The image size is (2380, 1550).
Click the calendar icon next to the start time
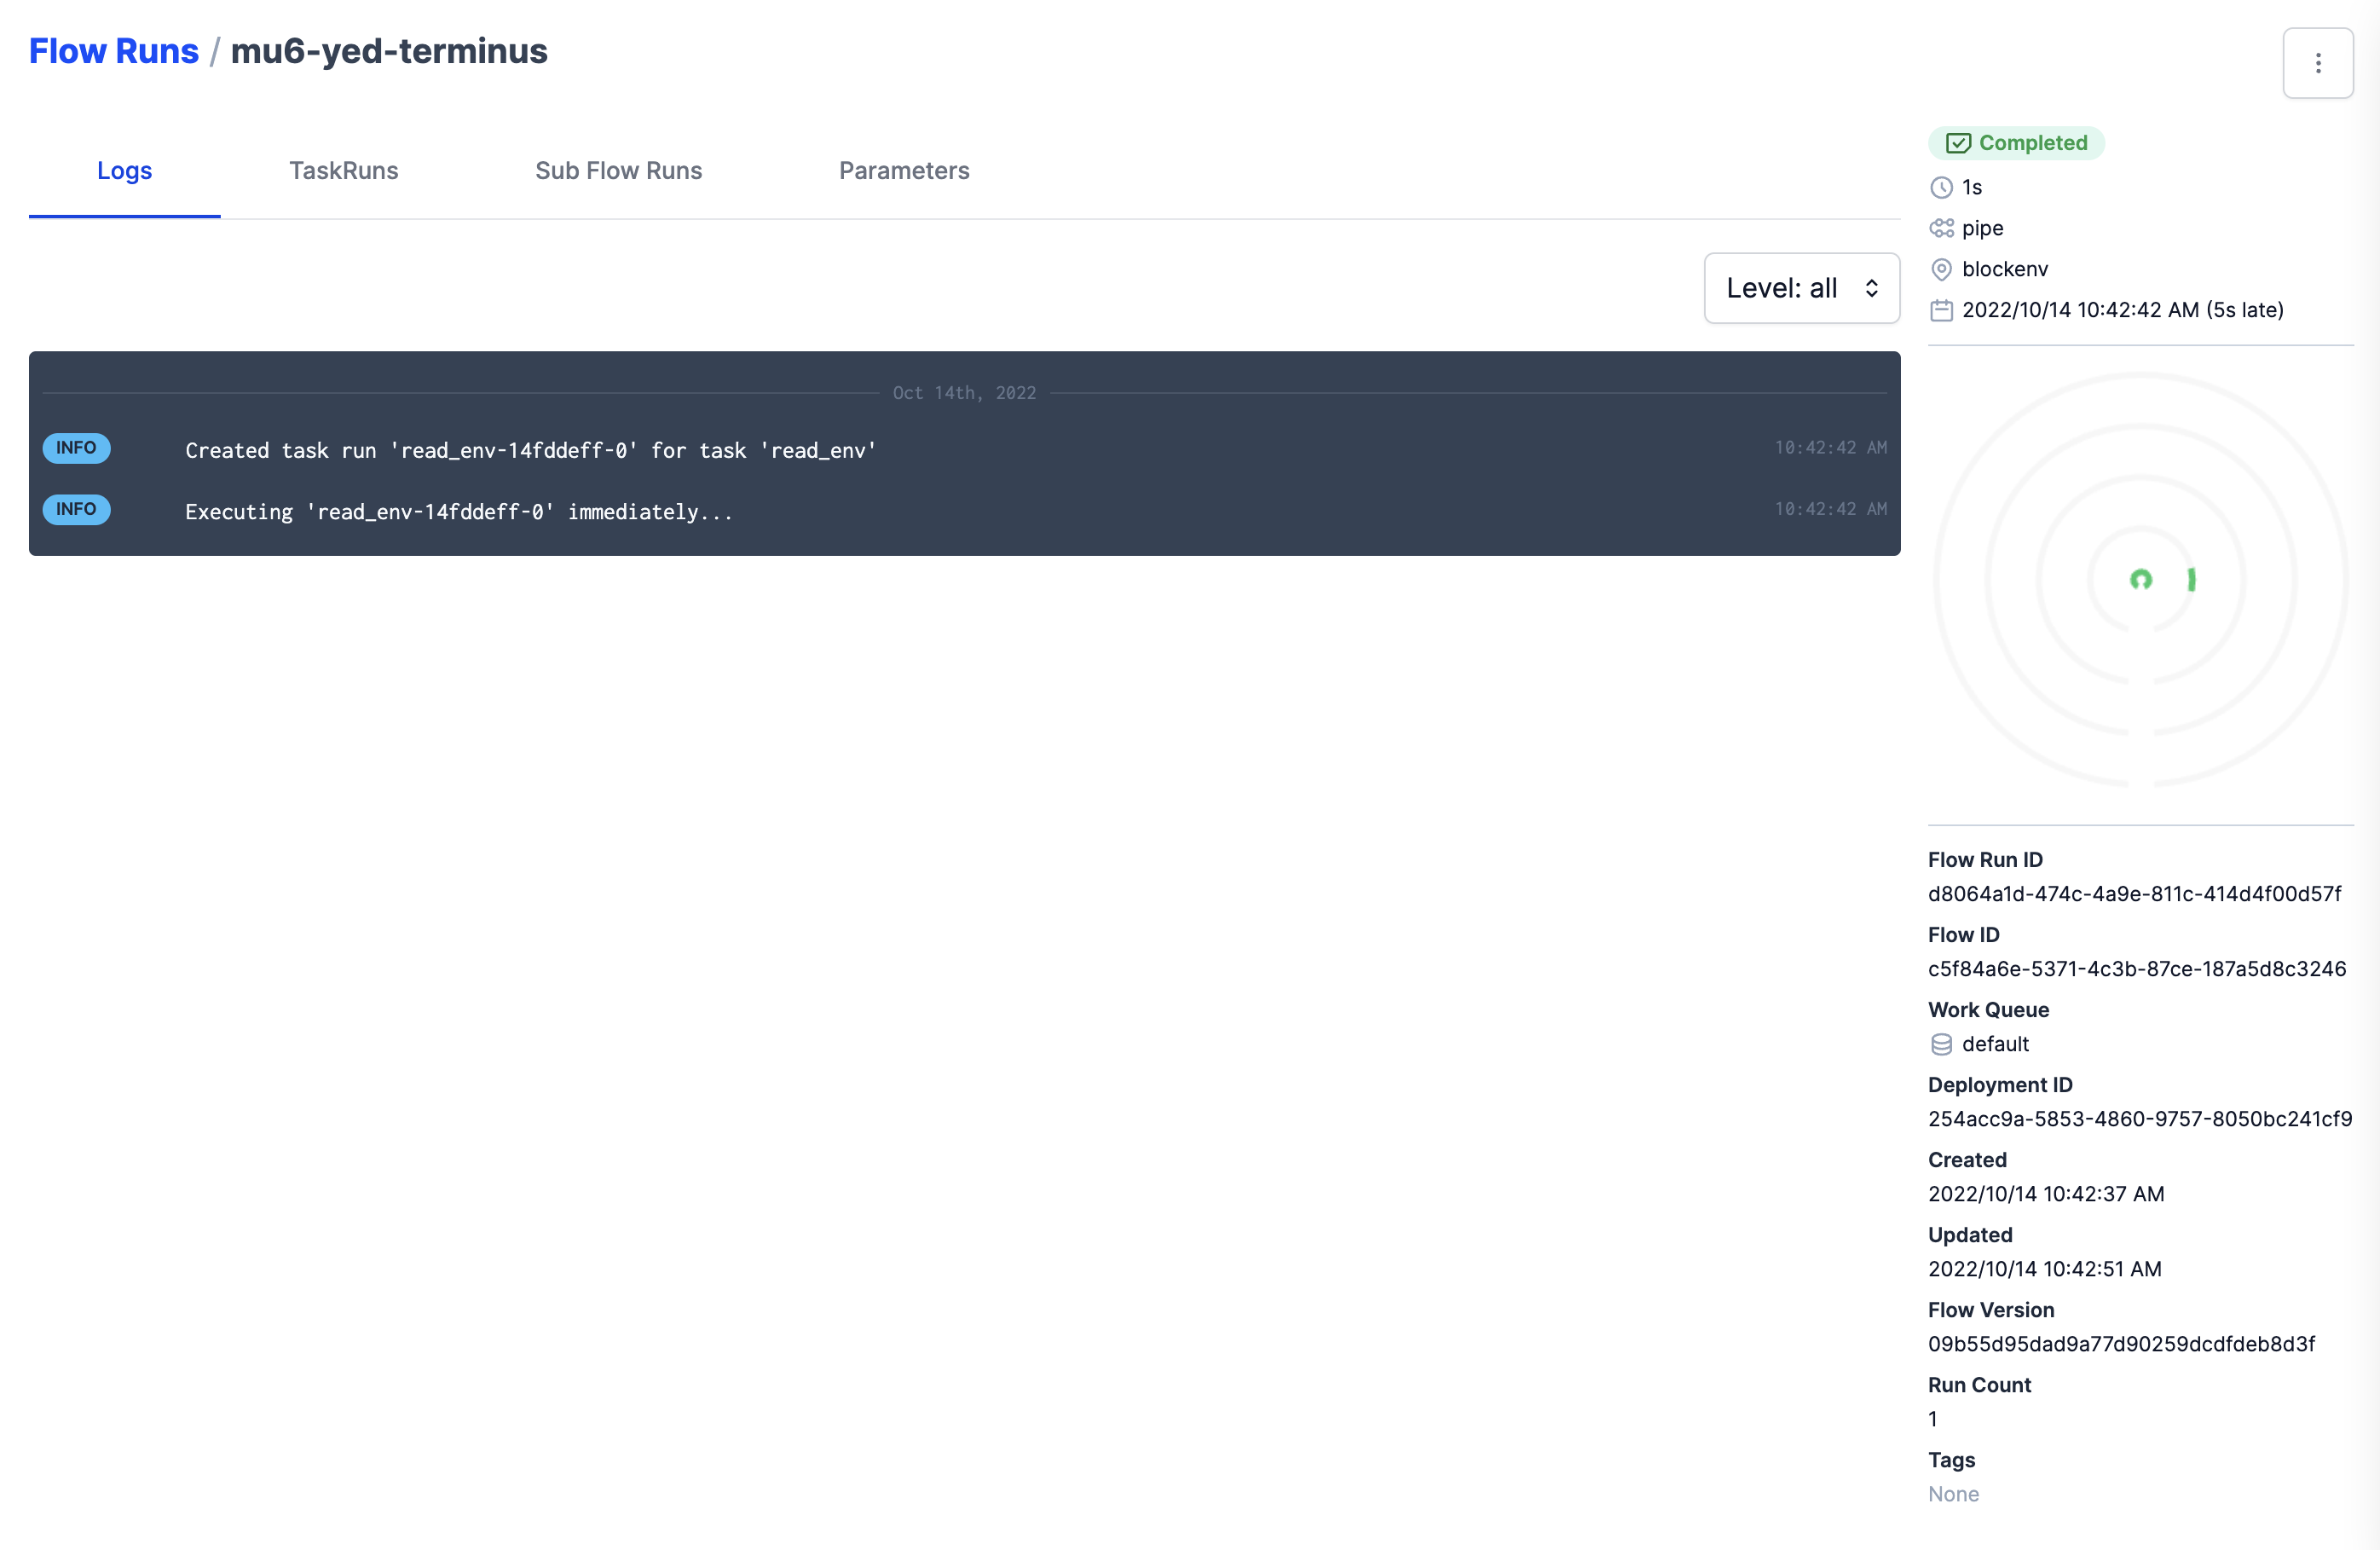(x=1941, y=310)
